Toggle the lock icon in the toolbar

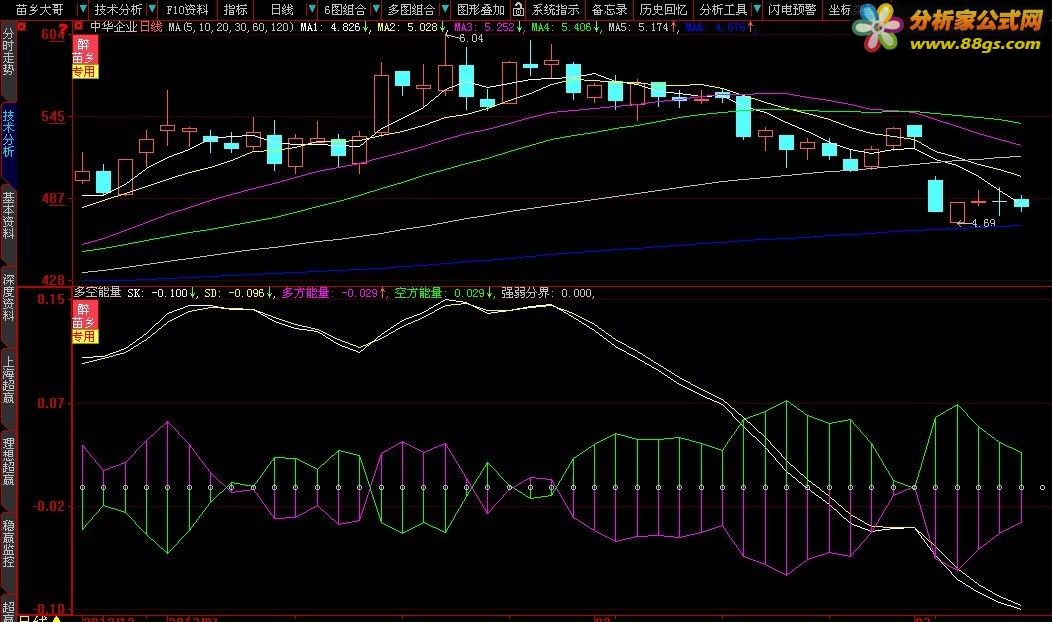(x=519, y=9)
